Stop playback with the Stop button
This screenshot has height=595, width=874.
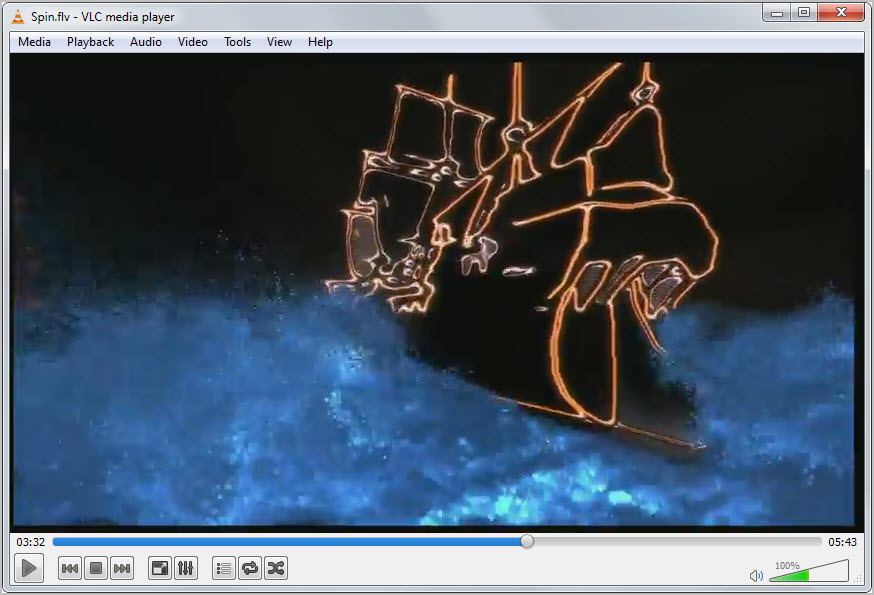96,568
